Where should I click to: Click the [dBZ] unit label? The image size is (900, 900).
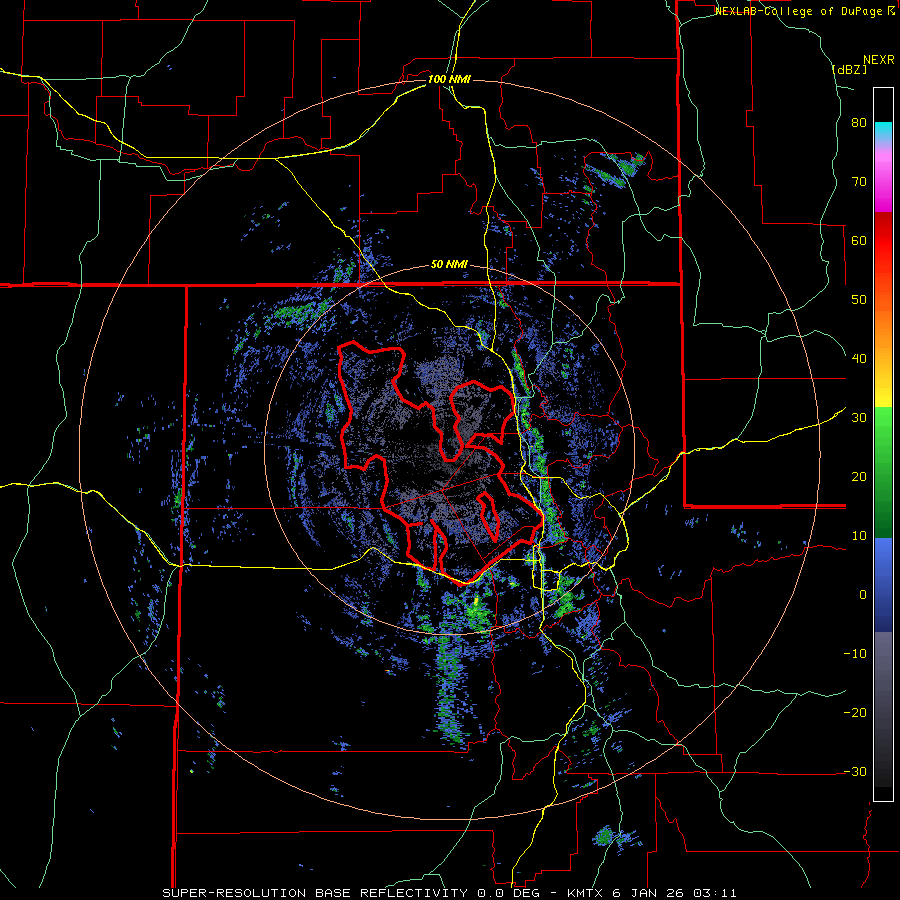tap(849, 69)
